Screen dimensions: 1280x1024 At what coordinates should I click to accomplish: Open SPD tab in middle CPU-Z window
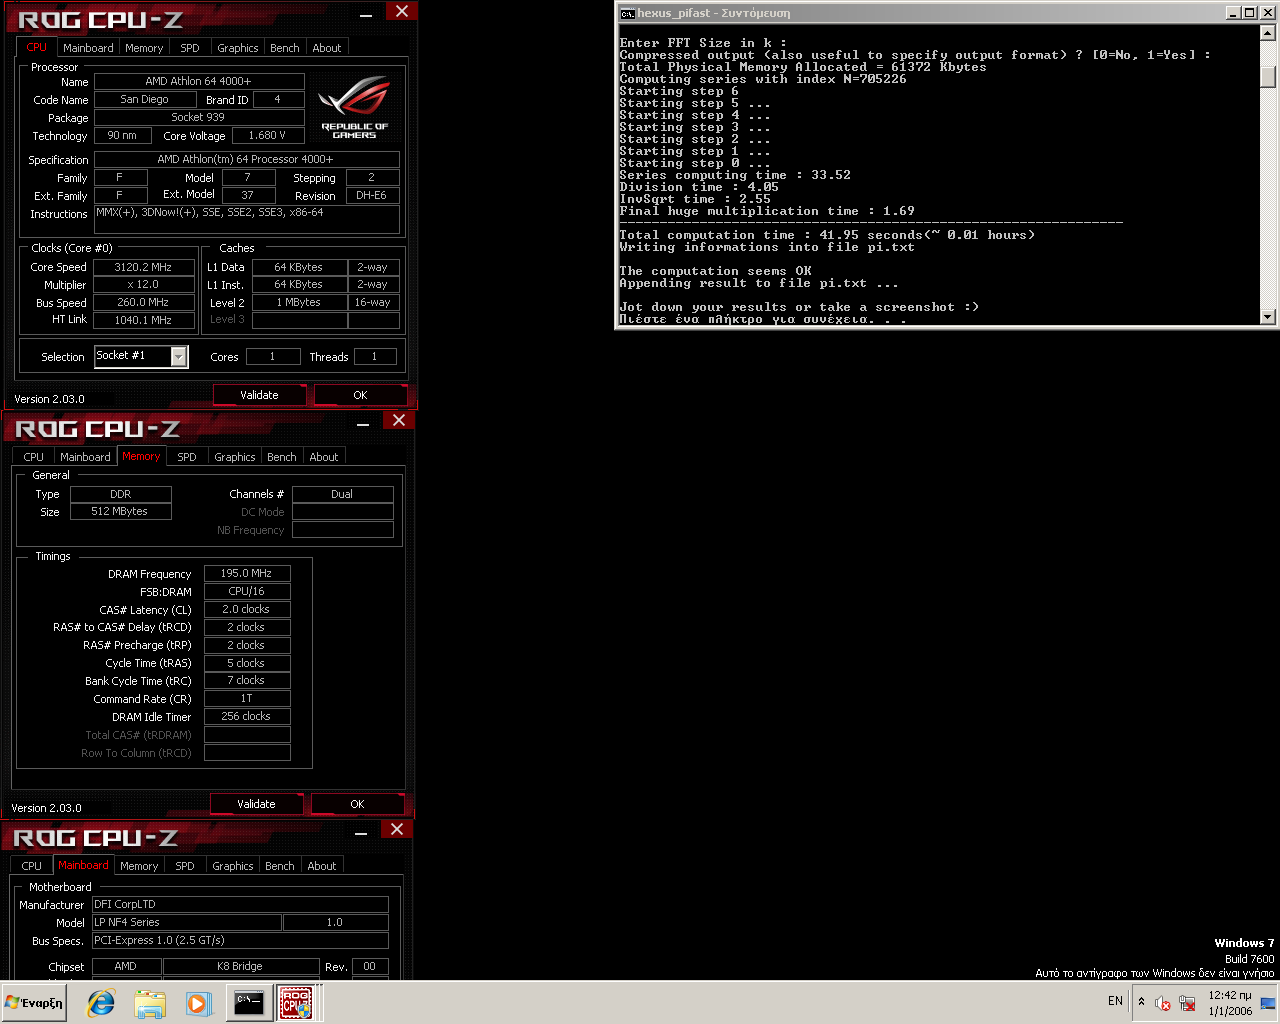pyautogui.click(x=187, y=457)
